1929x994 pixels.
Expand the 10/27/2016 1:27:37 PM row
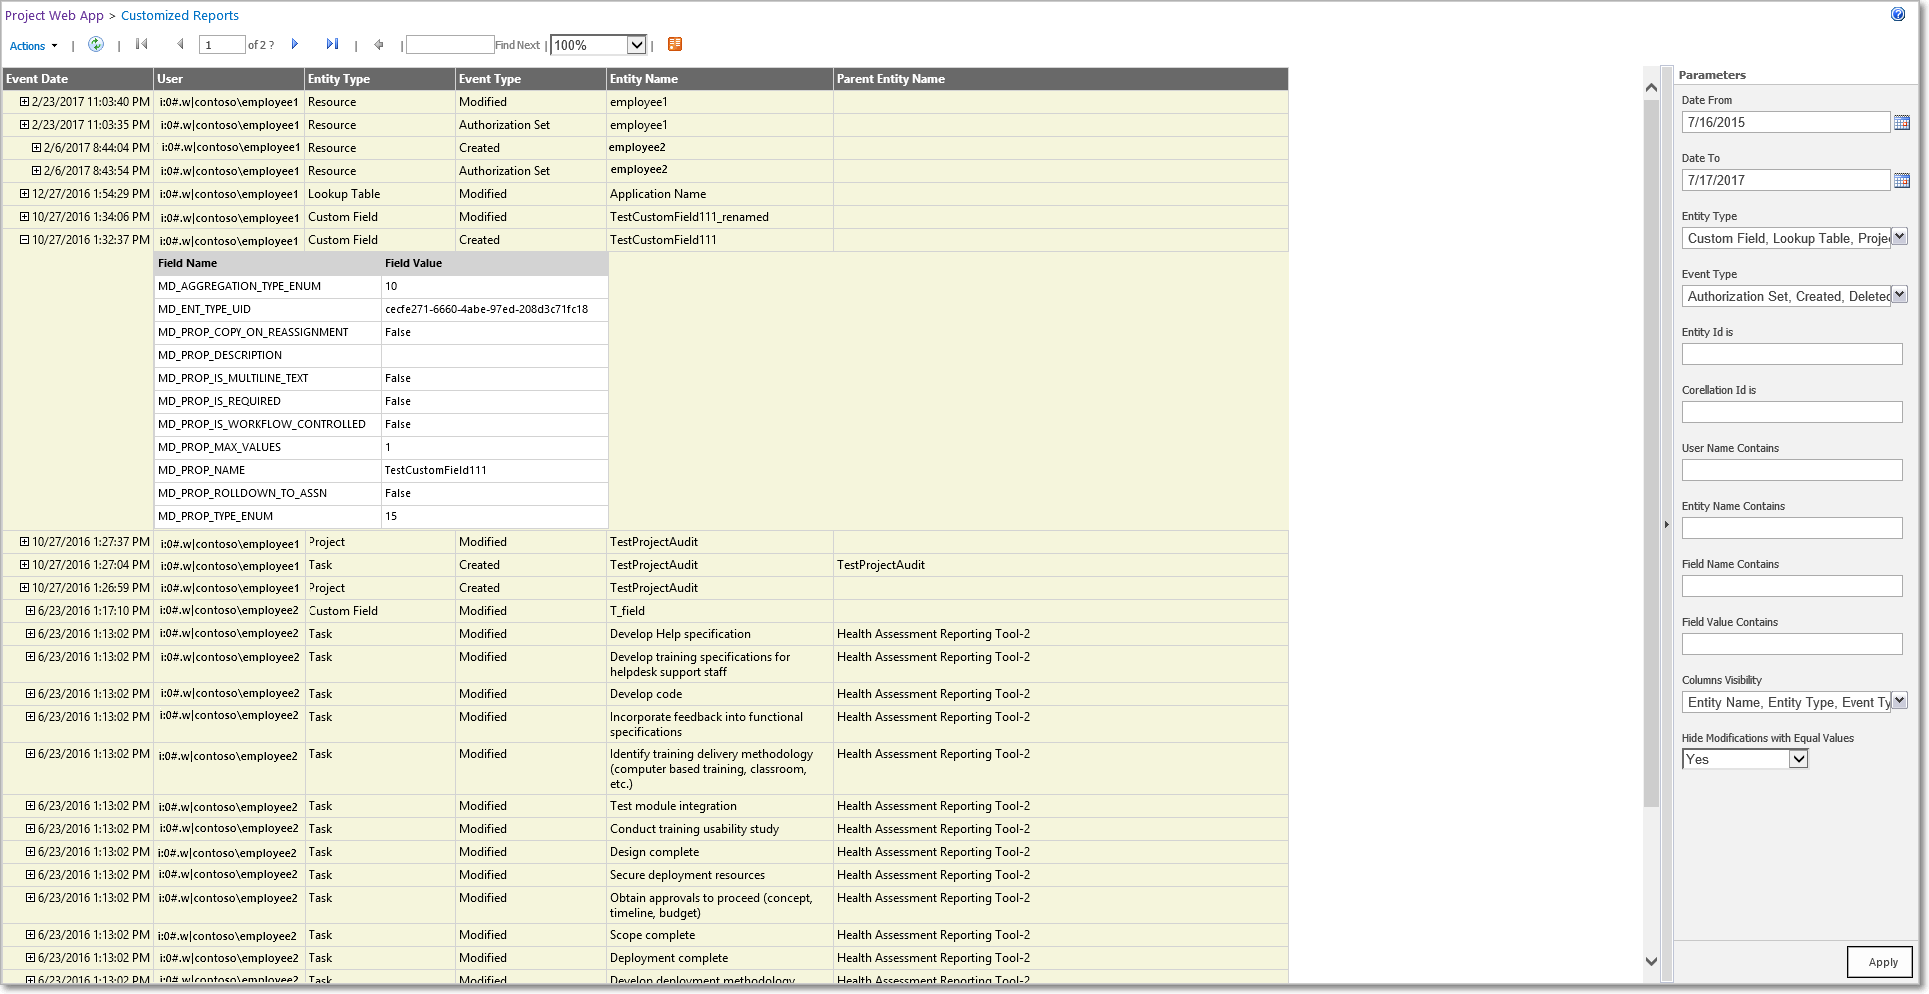coord(25,542)
